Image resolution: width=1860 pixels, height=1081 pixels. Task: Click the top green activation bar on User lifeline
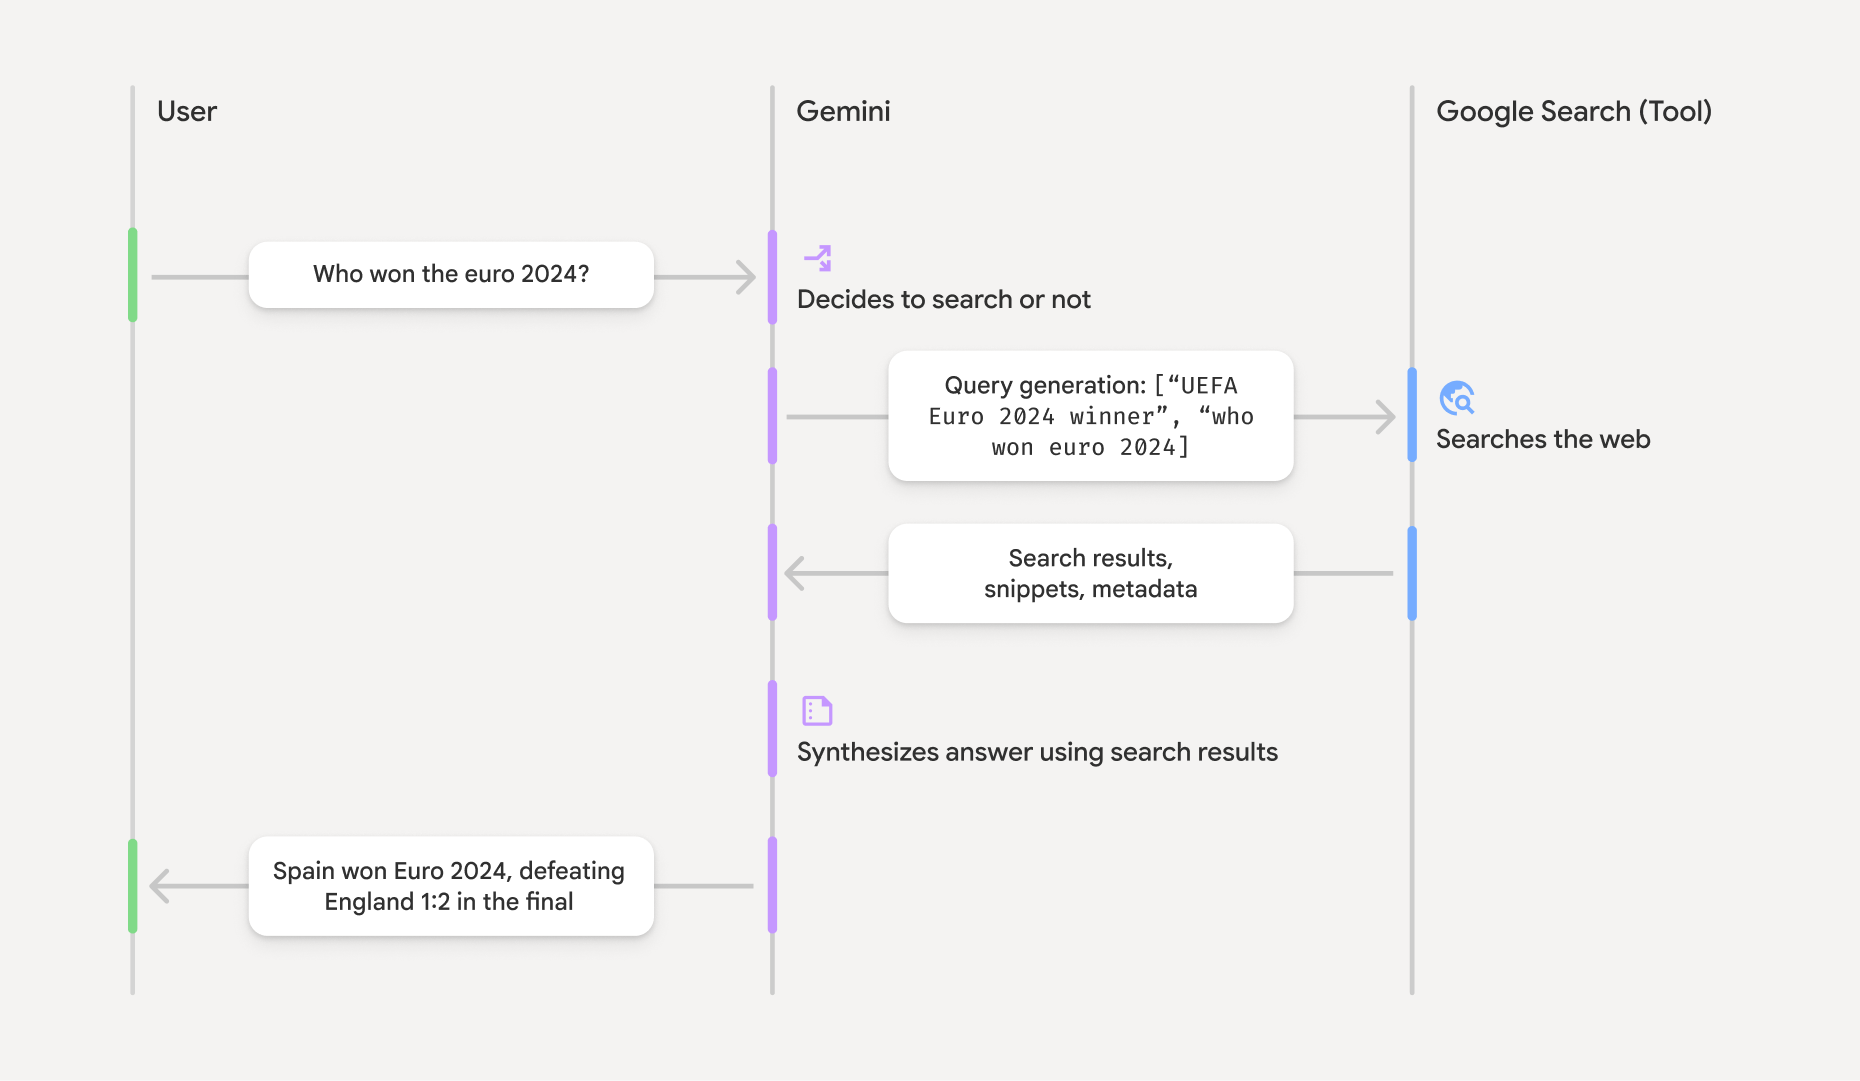(x=133, y=275)
